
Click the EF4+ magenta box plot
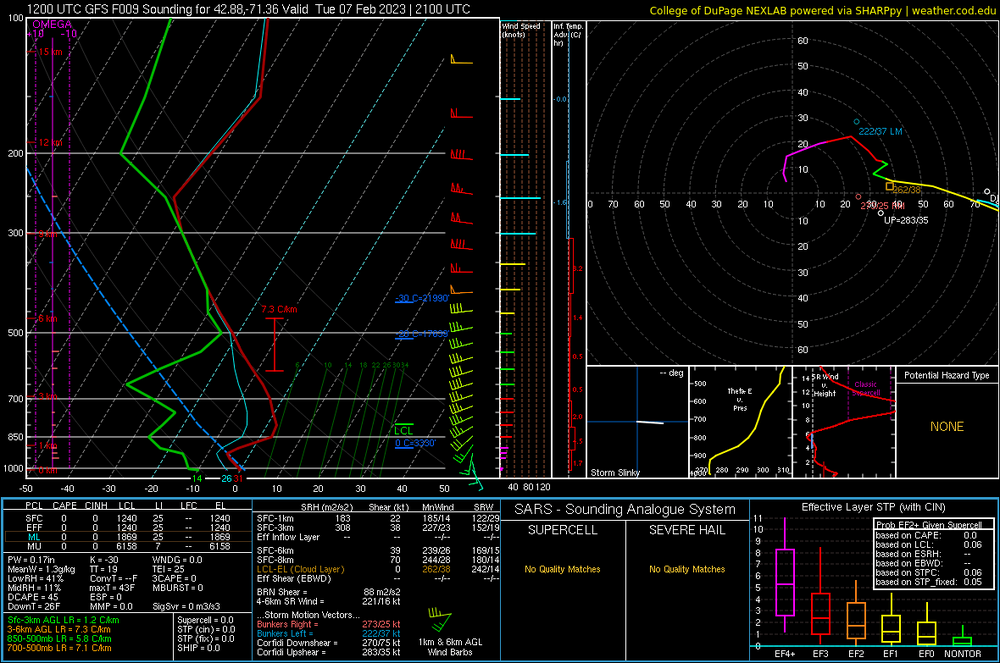(x=784, y=582)
